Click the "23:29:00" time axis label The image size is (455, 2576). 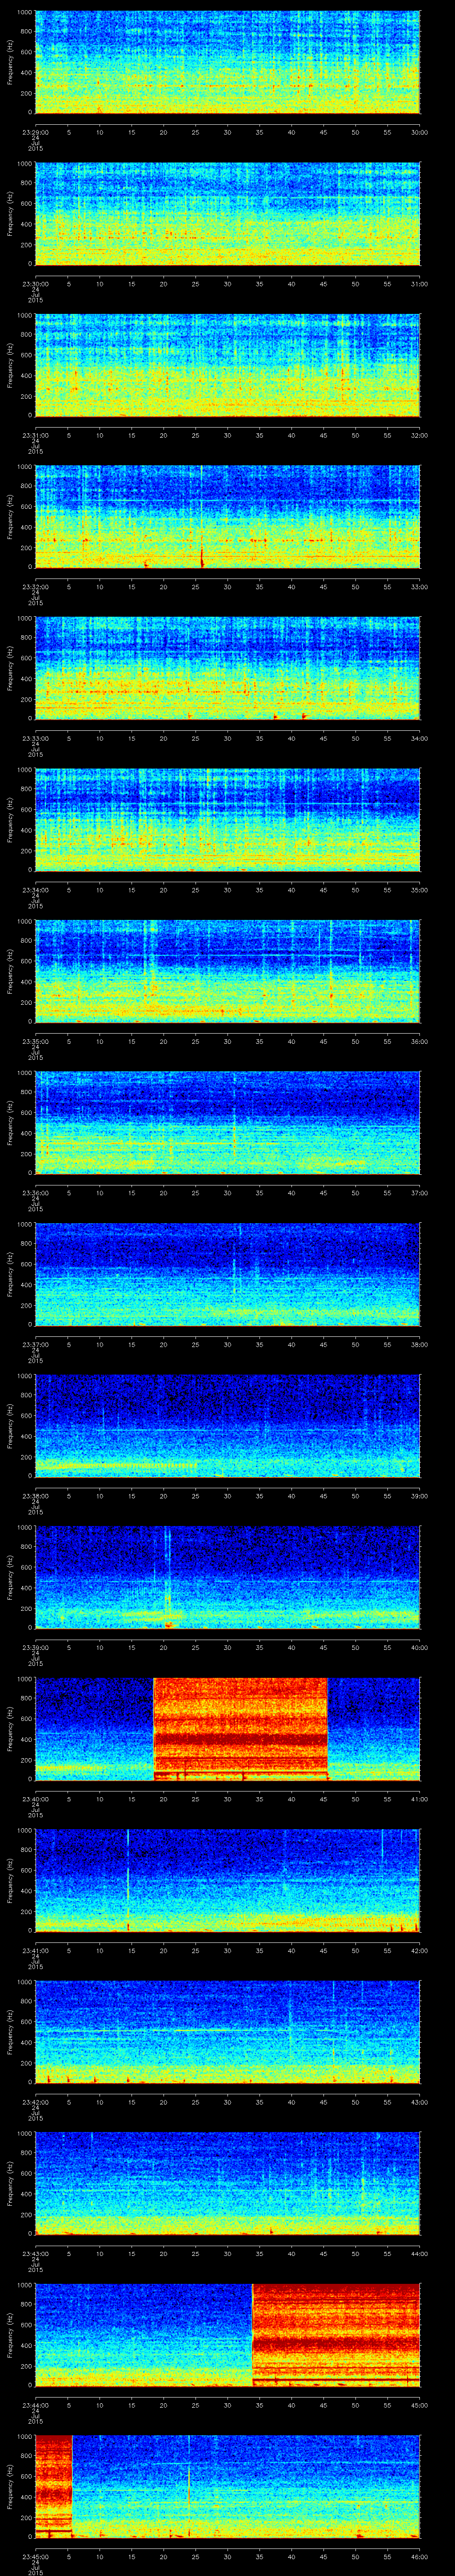[x=35, y=132]
